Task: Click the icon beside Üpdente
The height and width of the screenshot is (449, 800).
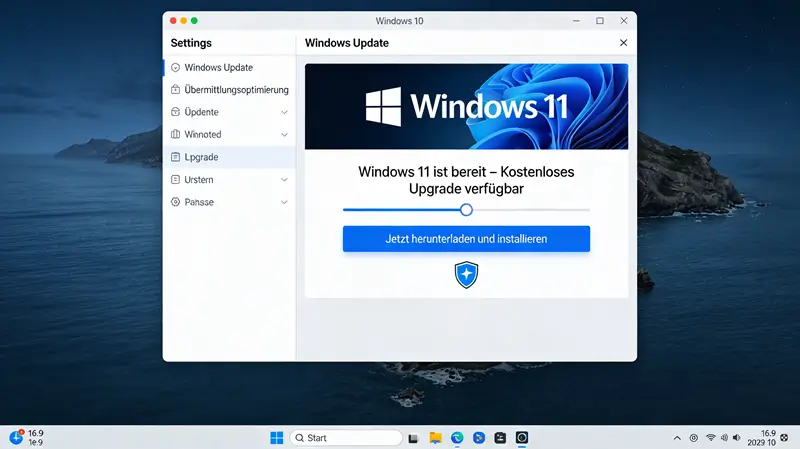Action: pos(176,112)
